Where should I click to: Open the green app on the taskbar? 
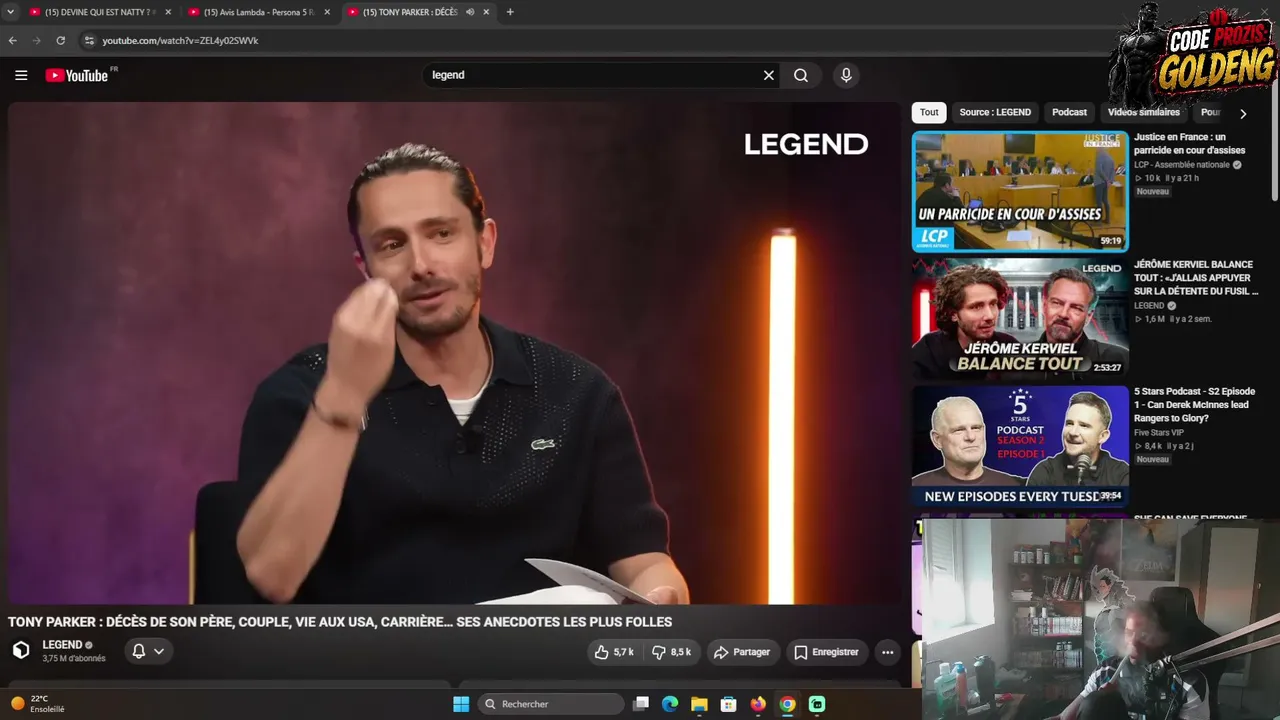pos(817,704)
